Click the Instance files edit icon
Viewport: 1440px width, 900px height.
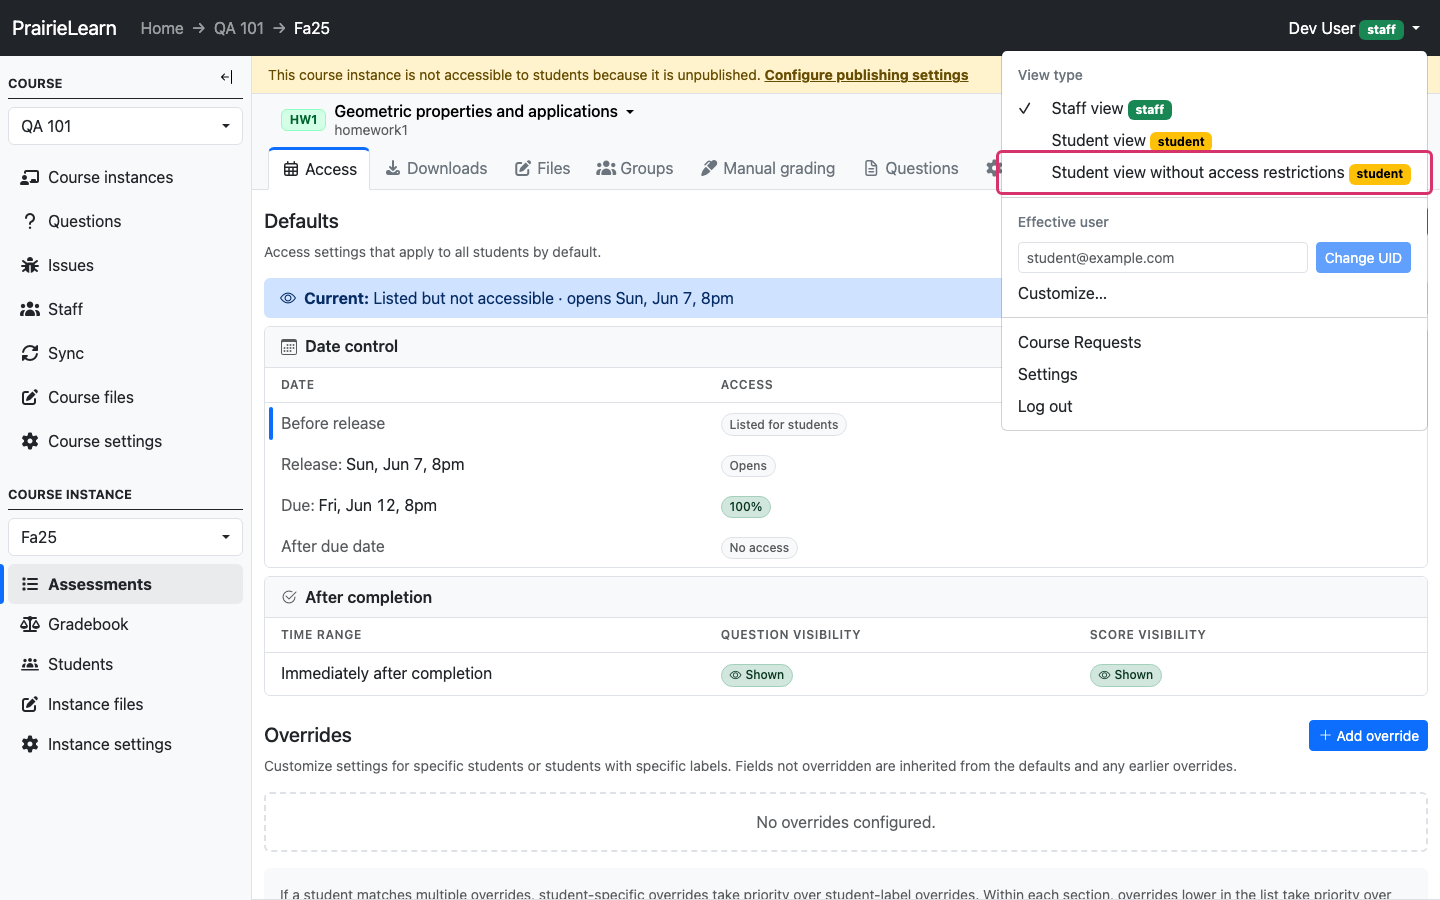(30, 704)
